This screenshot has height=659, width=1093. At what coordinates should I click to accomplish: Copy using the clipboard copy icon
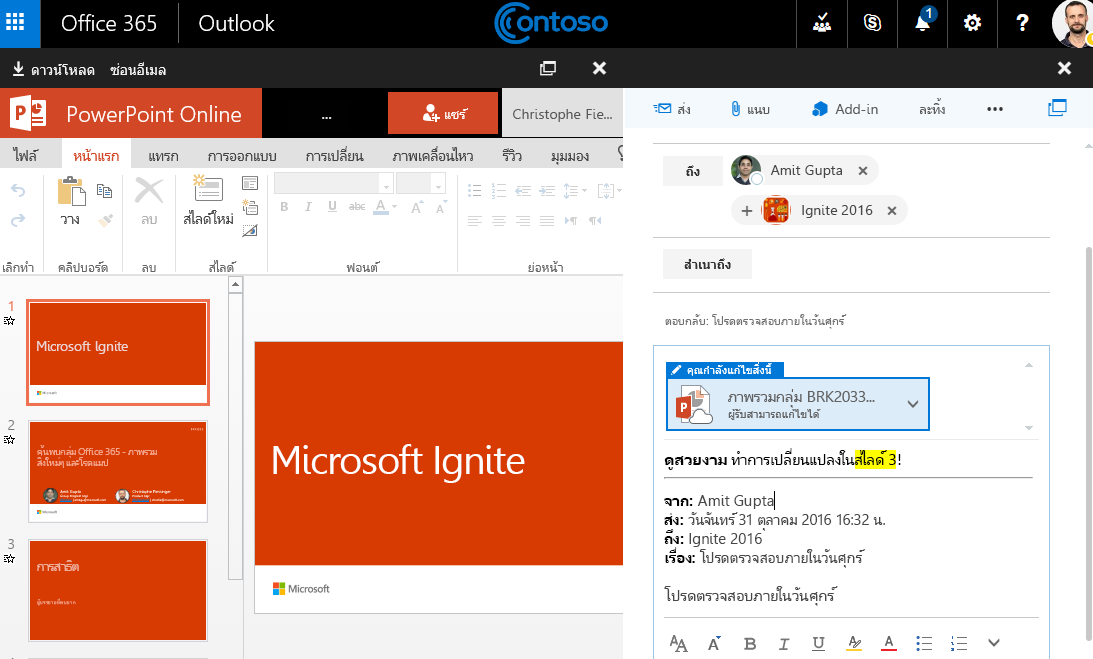click(x=105, y=190)
